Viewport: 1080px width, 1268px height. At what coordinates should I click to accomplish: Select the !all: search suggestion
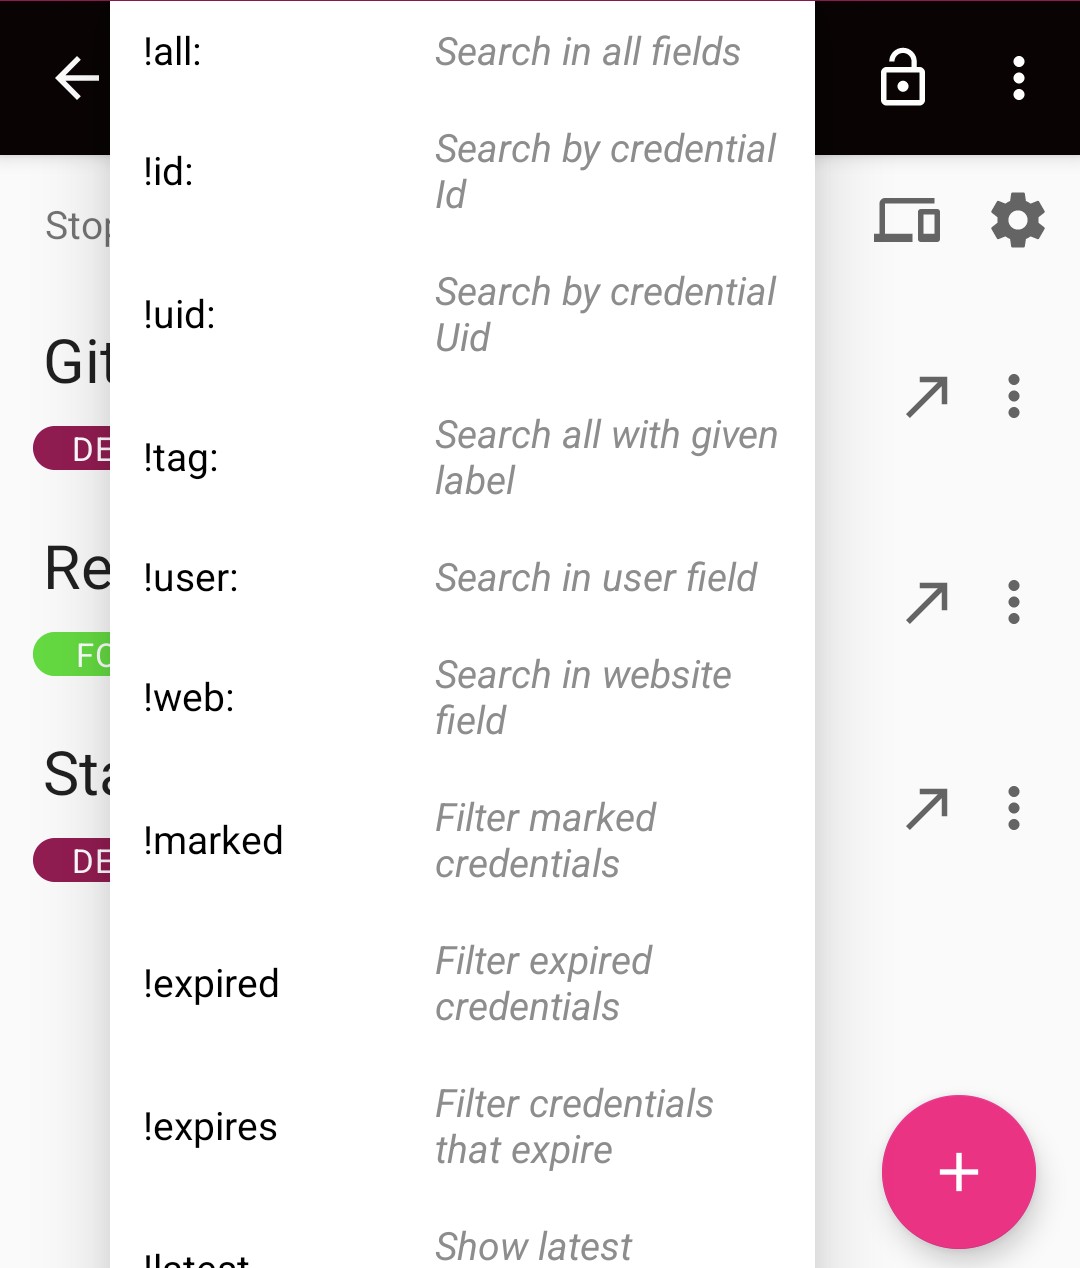click(x=460, y=52)
